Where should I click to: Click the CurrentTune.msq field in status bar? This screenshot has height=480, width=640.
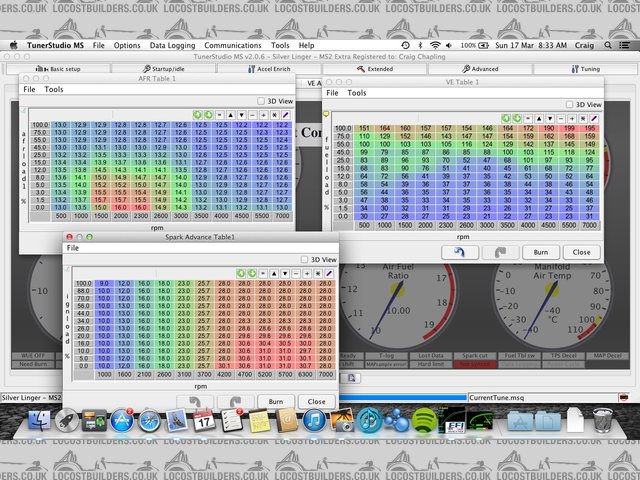tap(543, 398)
